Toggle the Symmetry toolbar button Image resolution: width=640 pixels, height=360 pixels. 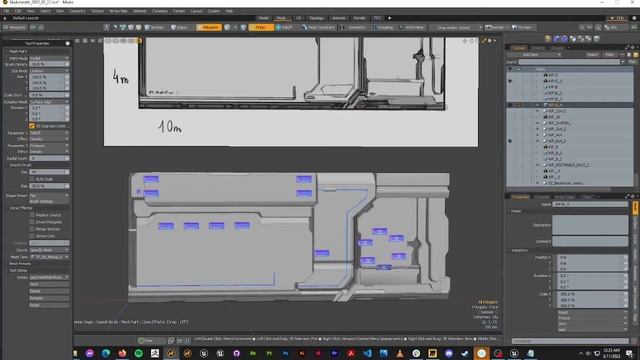click(353, 27)
